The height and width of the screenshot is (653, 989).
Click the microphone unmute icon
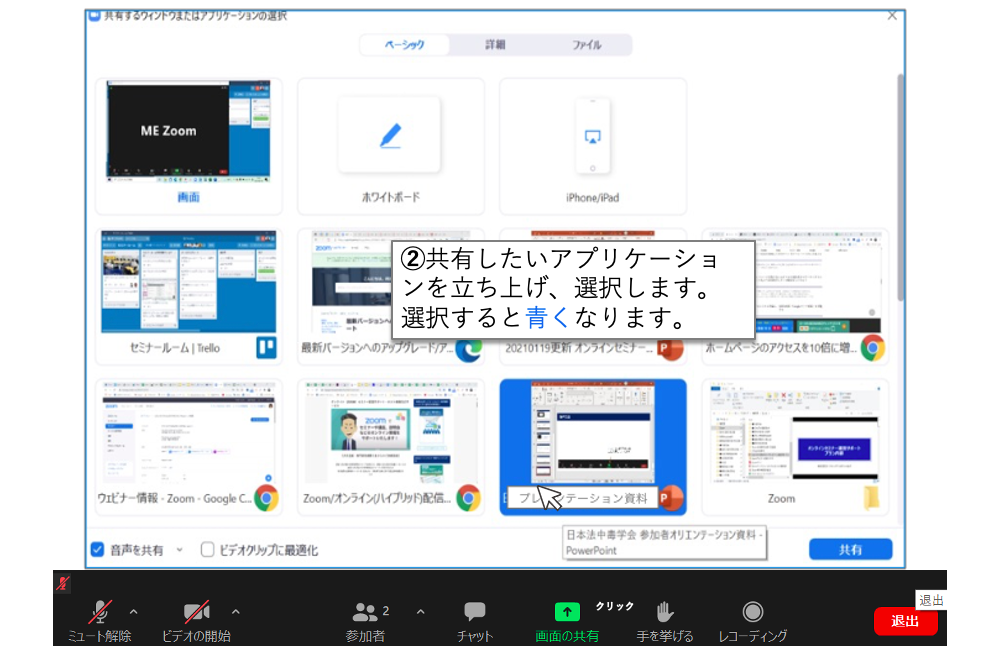click(100, 611)
